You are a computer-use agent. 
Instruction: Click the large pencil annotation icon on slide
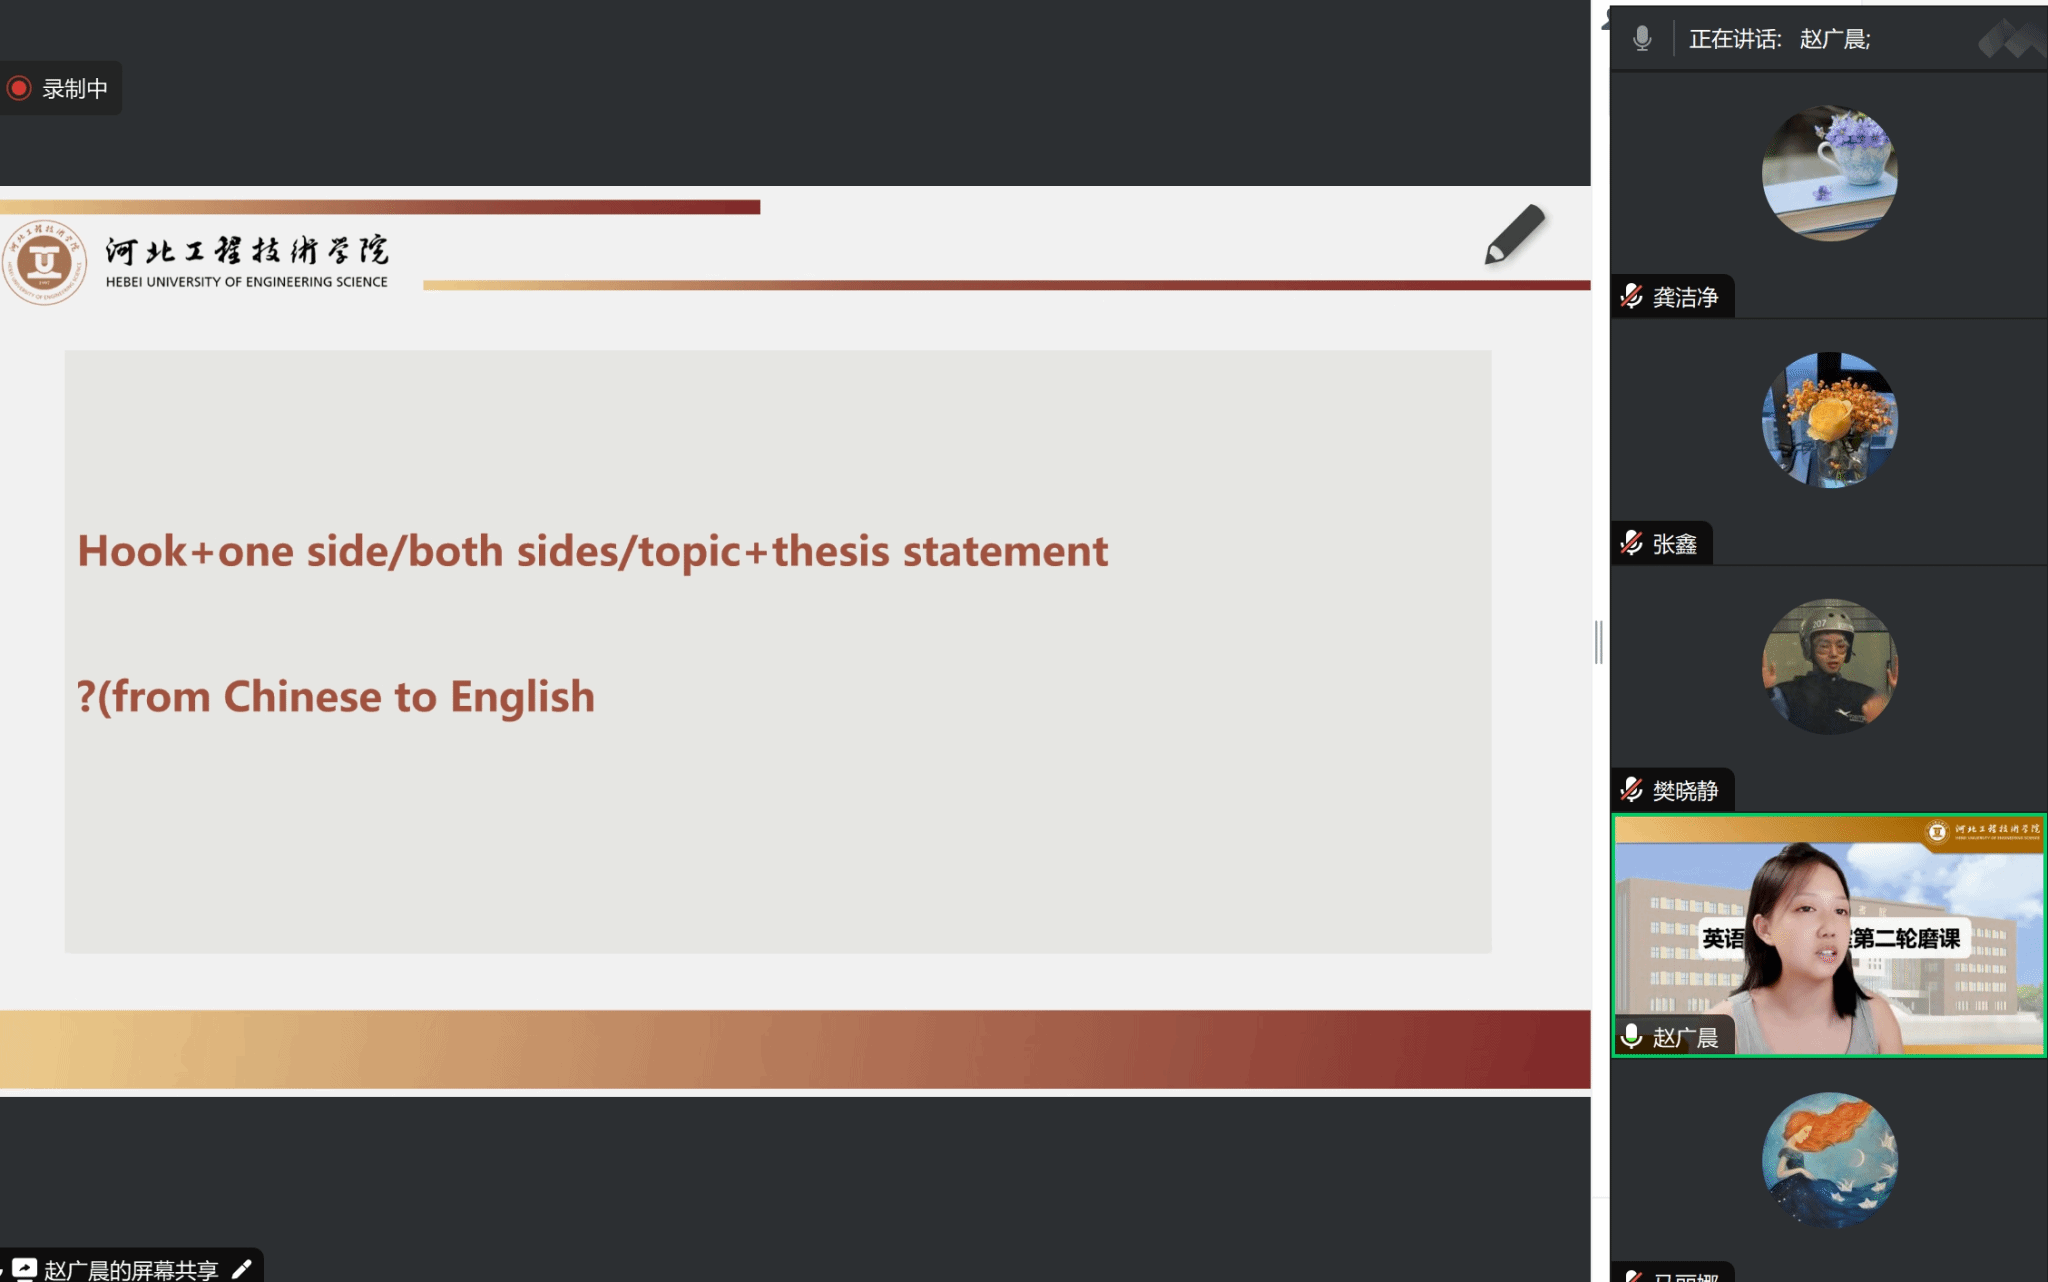pos(1514,235)
